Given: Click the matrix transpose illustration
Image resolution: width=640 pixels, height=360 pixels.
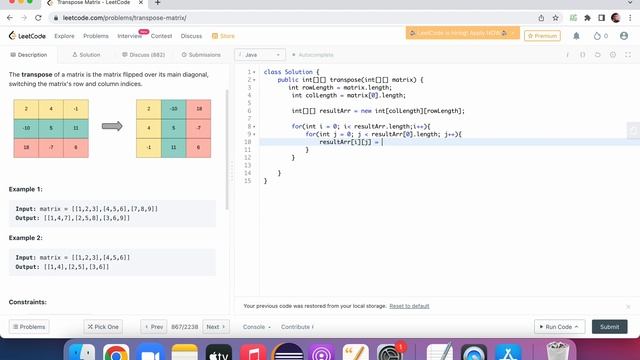Looking at the screenshot, I should point(112,128).
